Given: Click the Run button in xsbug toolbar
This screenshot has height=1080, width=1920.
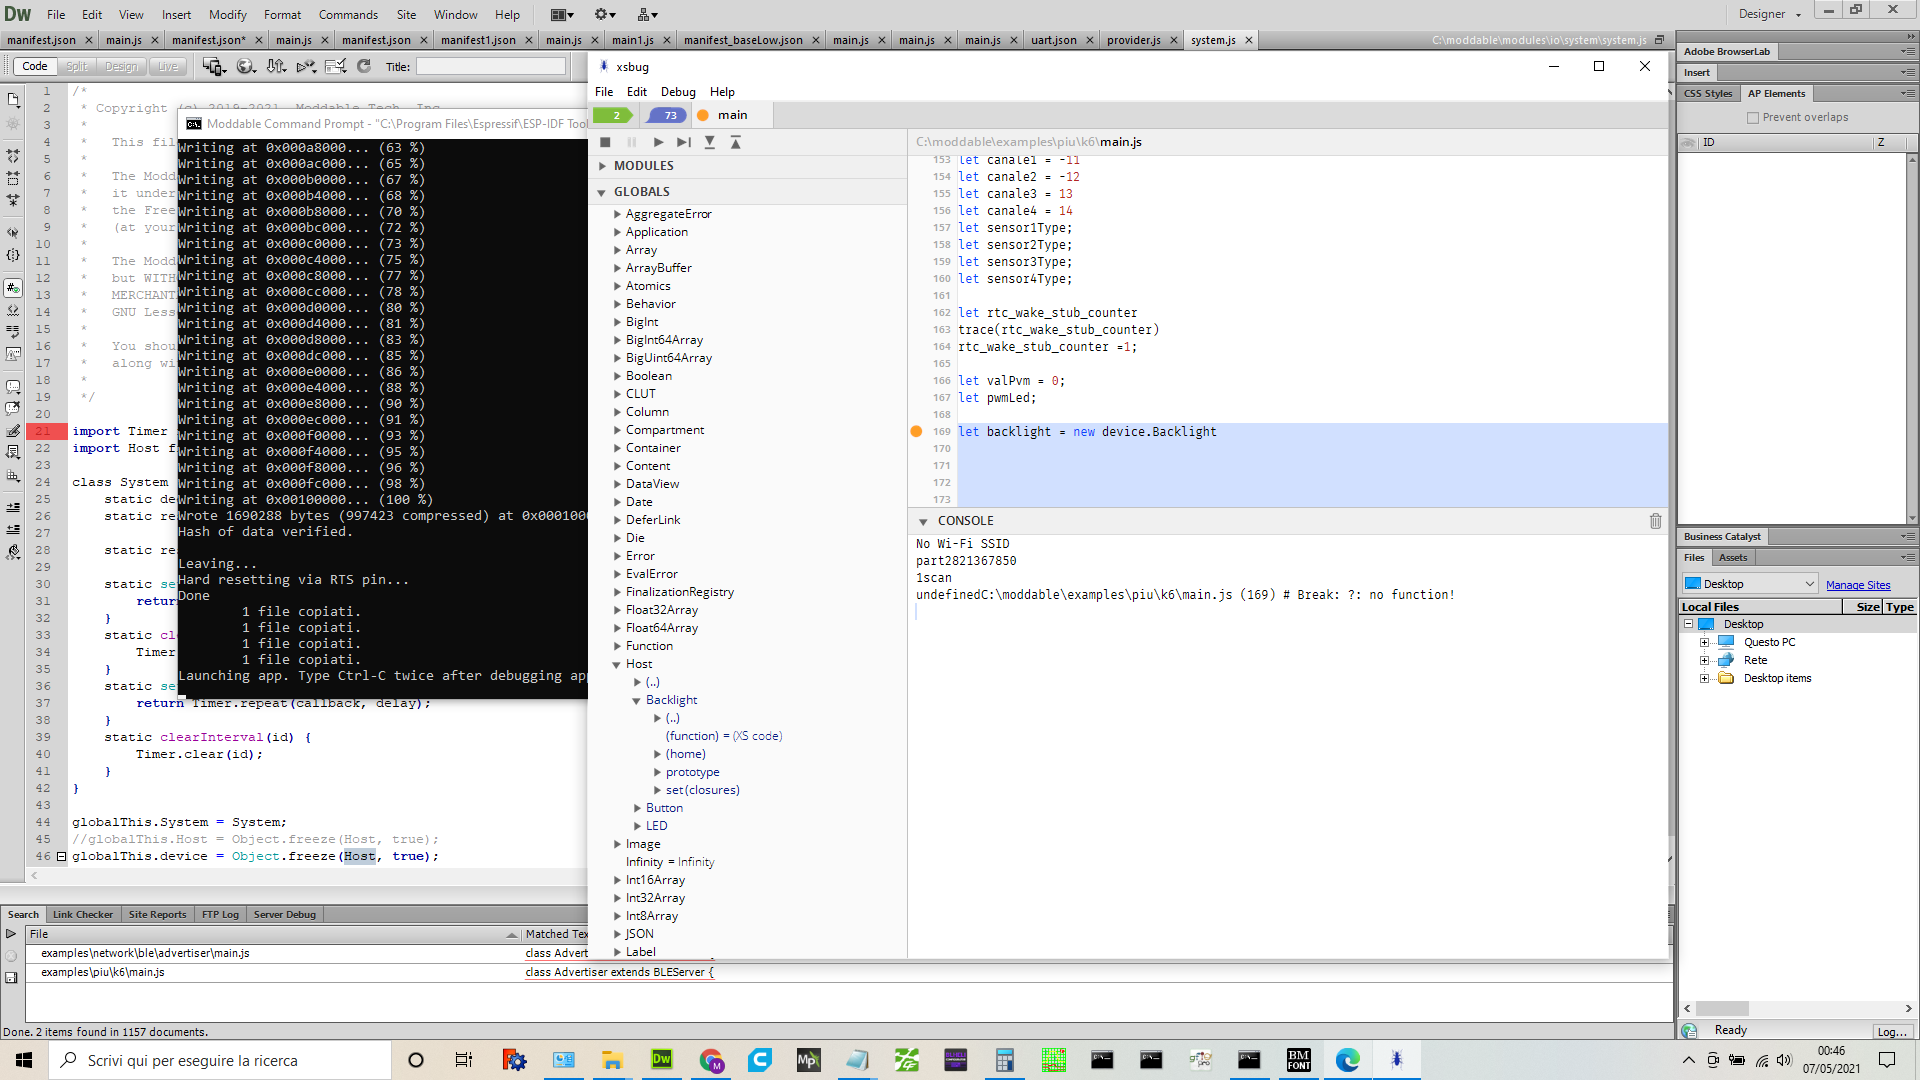Looking at the screenshot, I should [658, 142].
